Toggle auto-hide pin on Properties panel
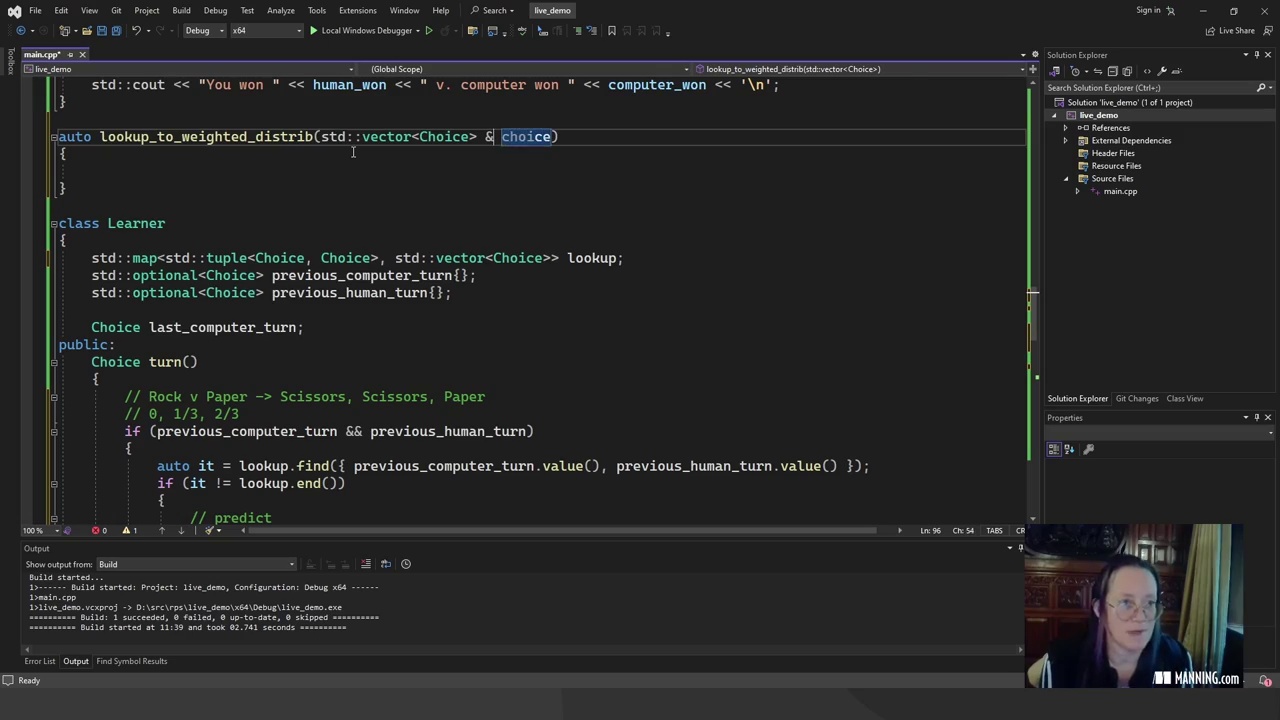 click(x=1257, y=418)
